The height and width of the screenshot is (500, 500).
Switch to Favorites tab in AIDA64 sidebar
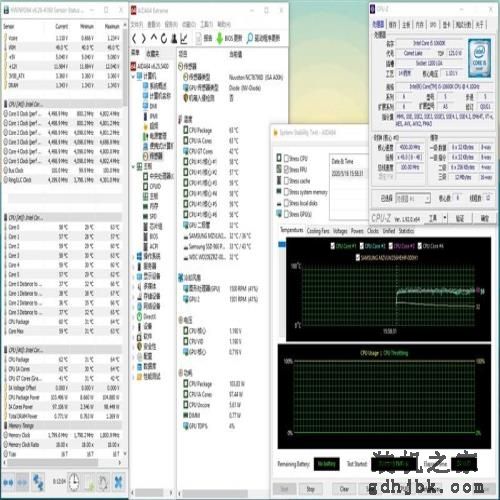(152, 53)
